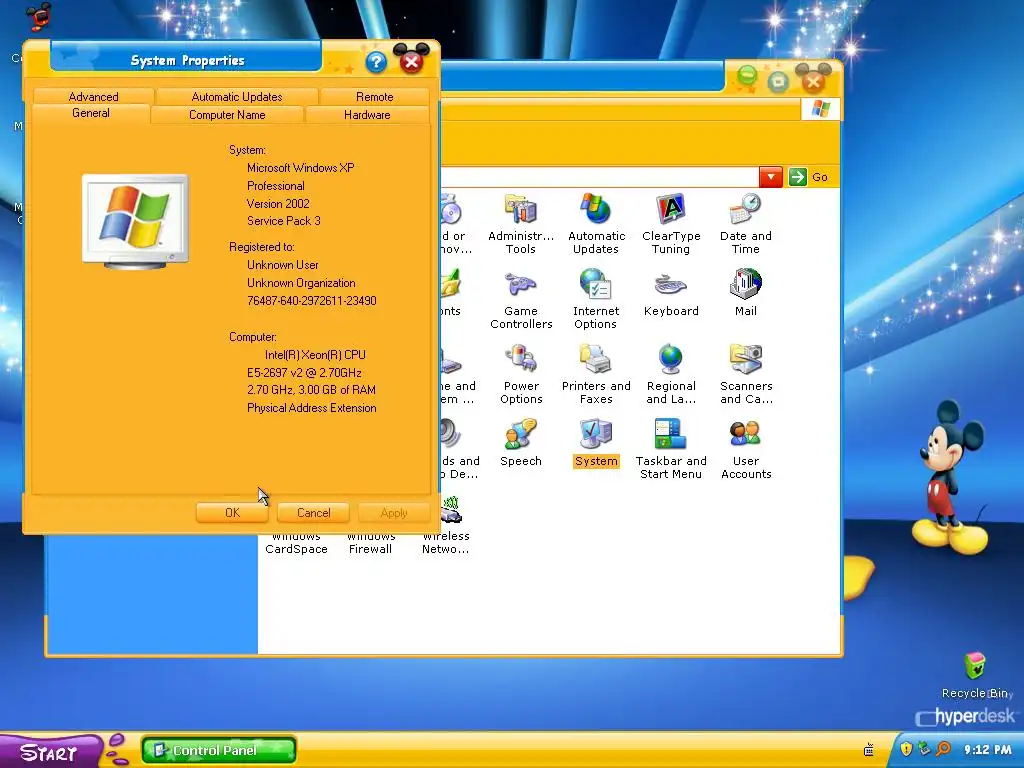
Task: Select the General tab
Action: click(91, 113)
